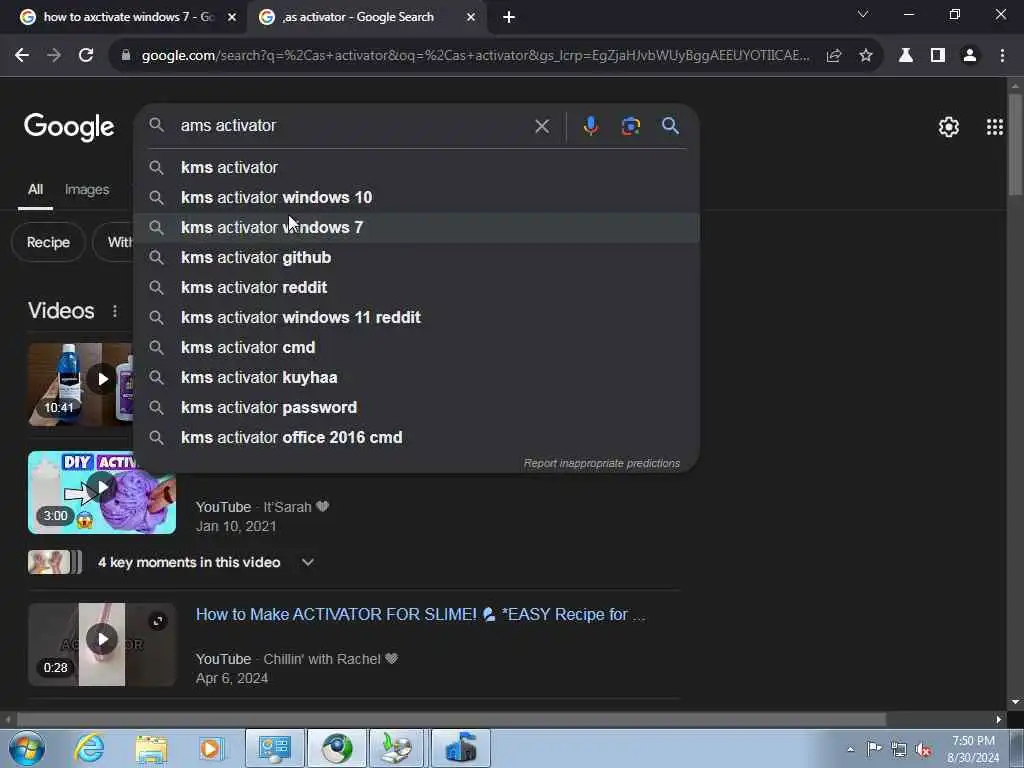Choose 'kms activator windows 11 reddit'
This screenshot has height=768, width=1024.
point(416,318)
